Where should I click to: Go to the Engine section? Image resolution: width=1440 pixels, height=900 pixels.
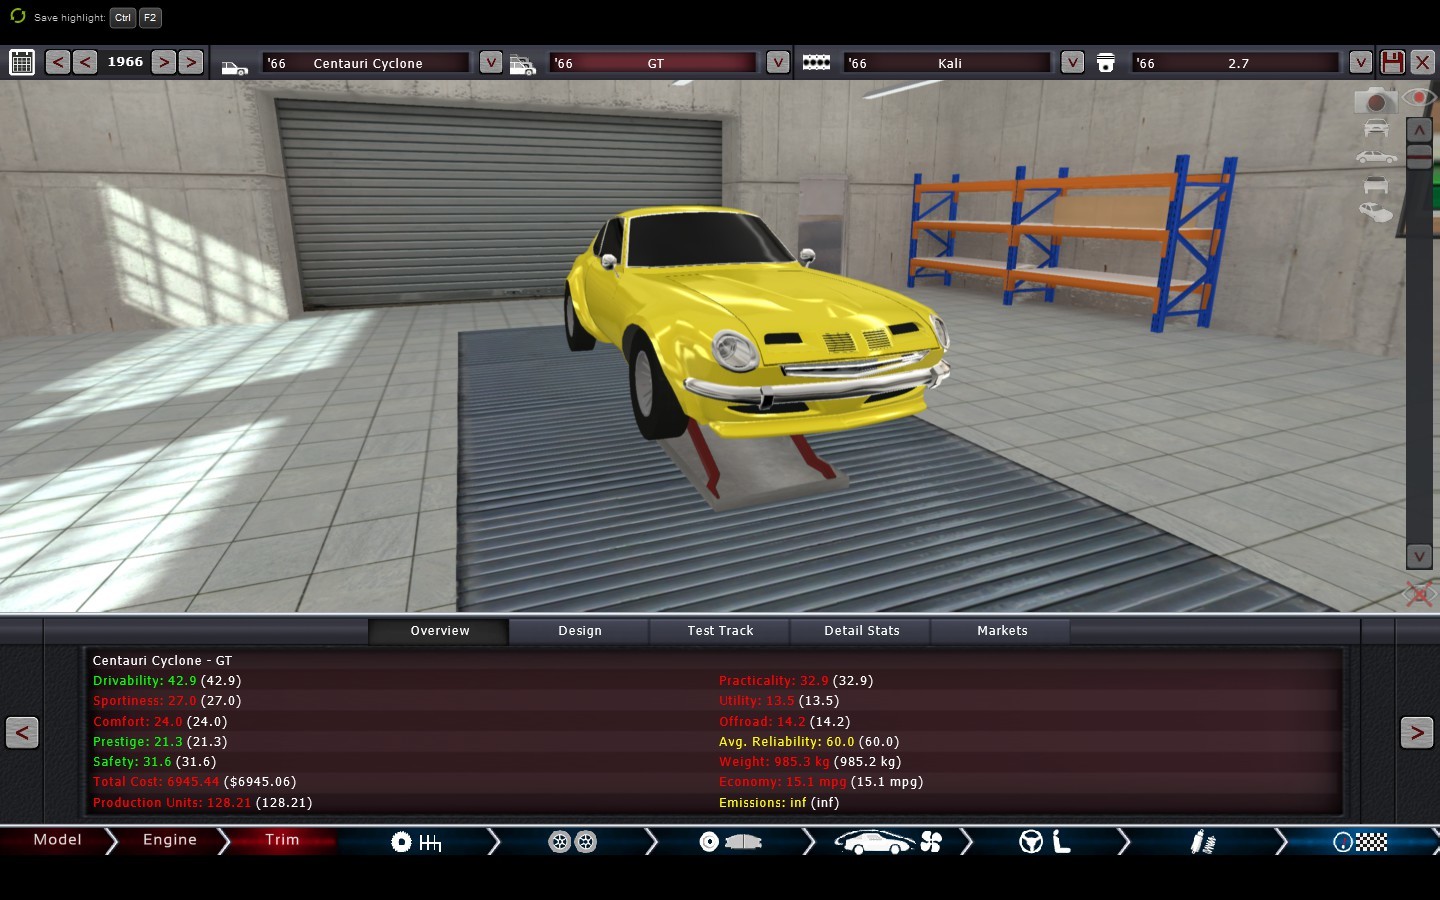(x=170, y=840)
